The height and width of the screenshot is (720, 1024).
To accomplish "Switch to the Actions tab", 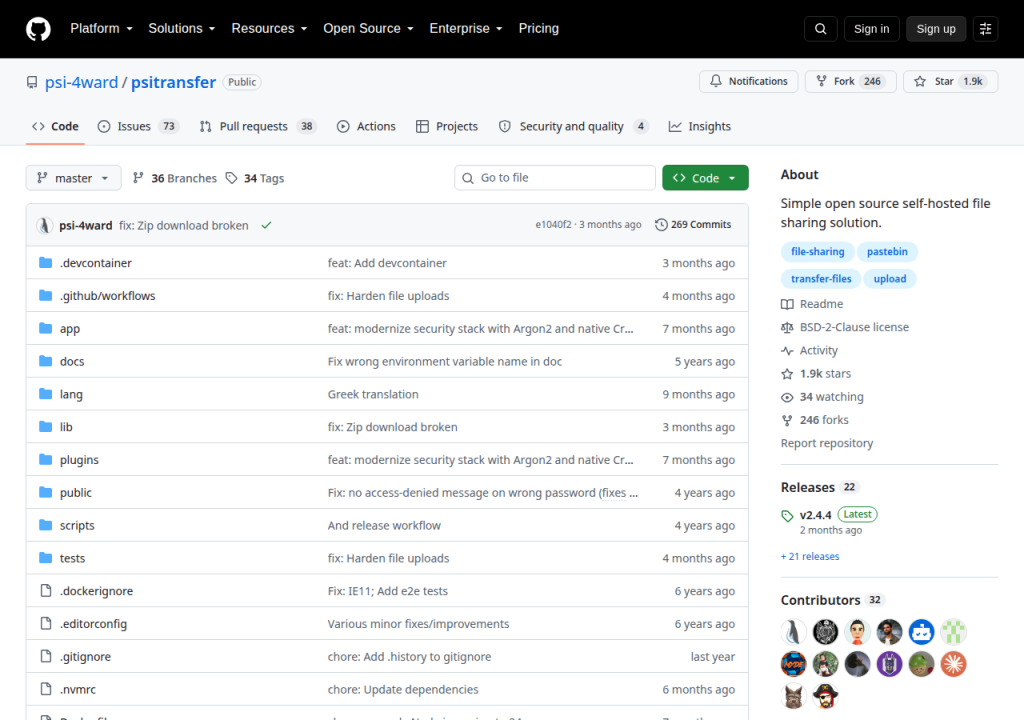I will (366, 127).
